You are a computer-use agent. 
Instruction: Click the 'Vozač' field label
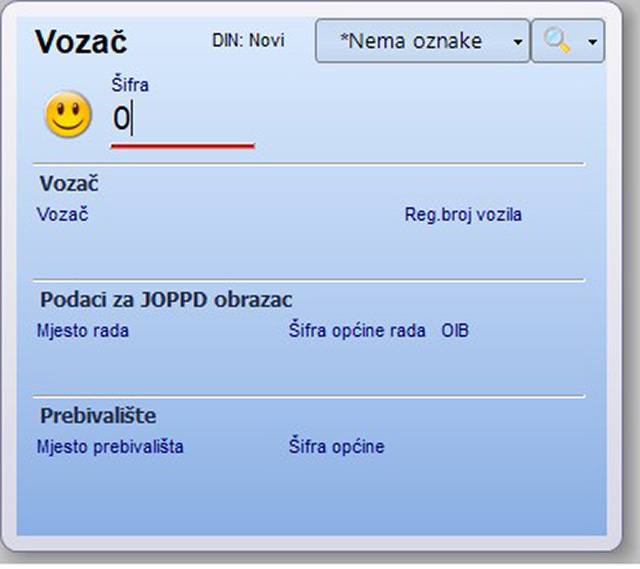click(x=62, y=214)
